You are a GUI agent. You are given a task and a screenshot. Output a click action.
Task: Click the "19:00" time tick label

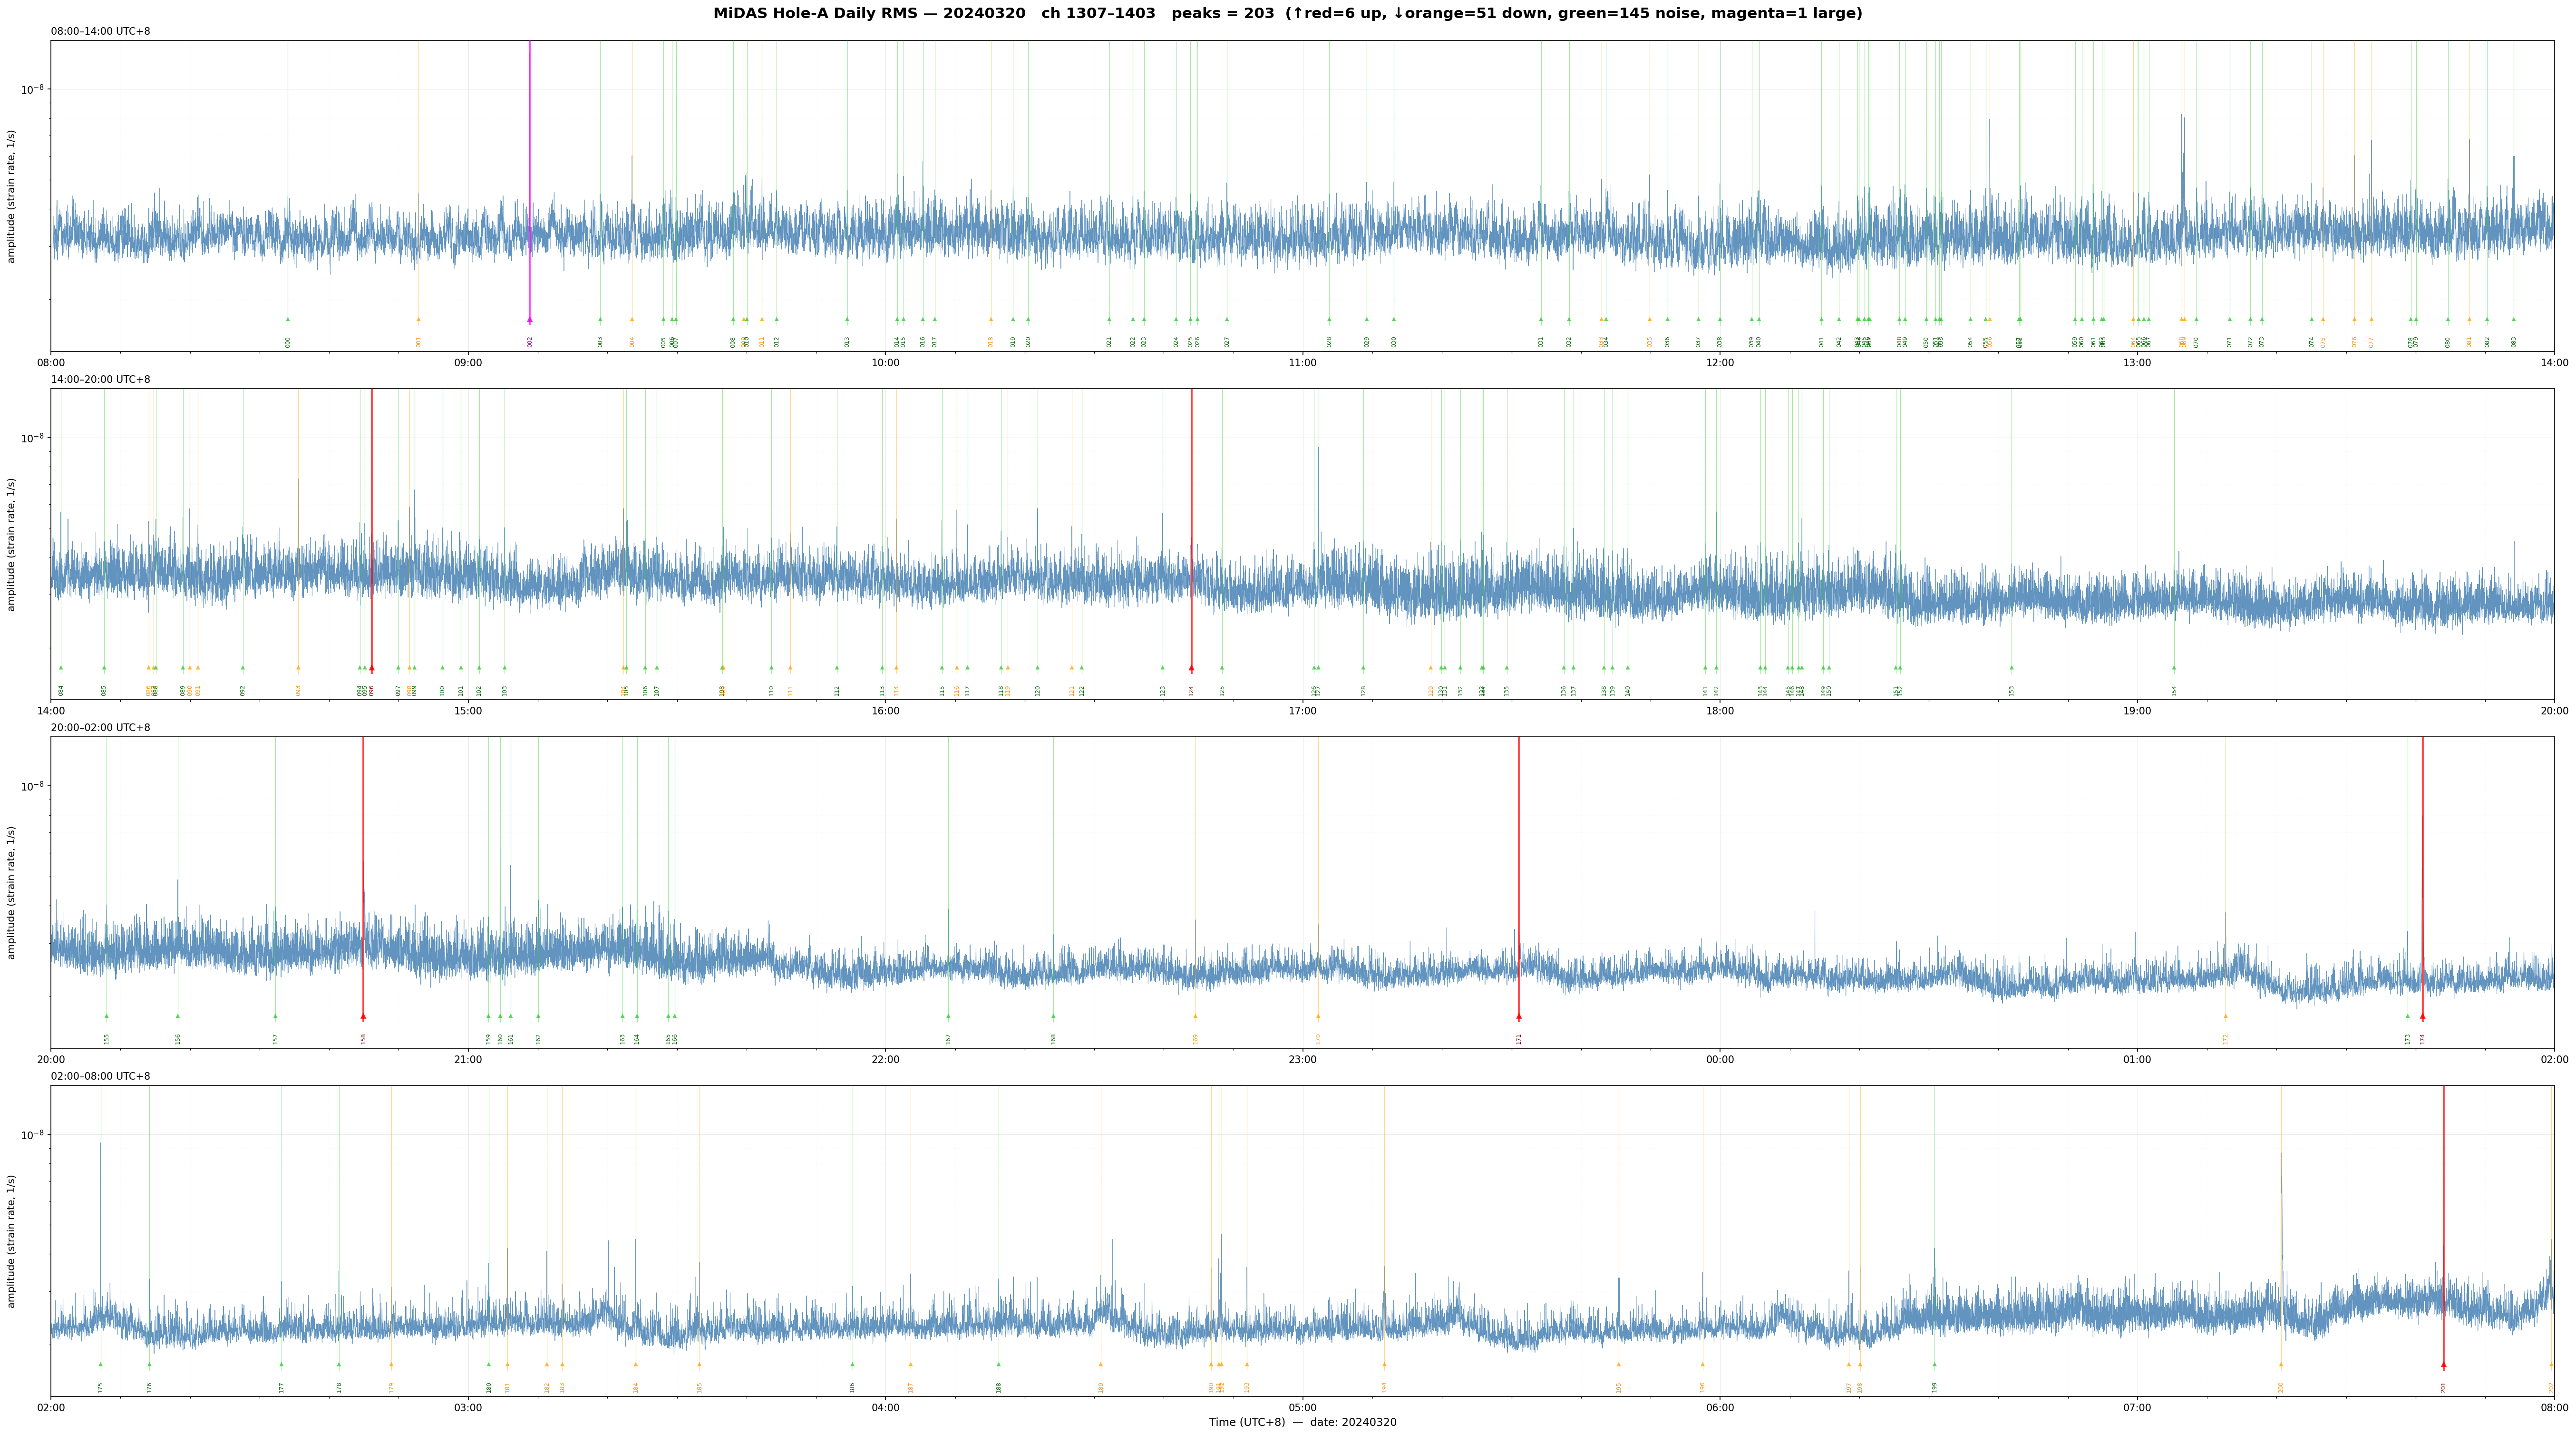(2137, 711)
